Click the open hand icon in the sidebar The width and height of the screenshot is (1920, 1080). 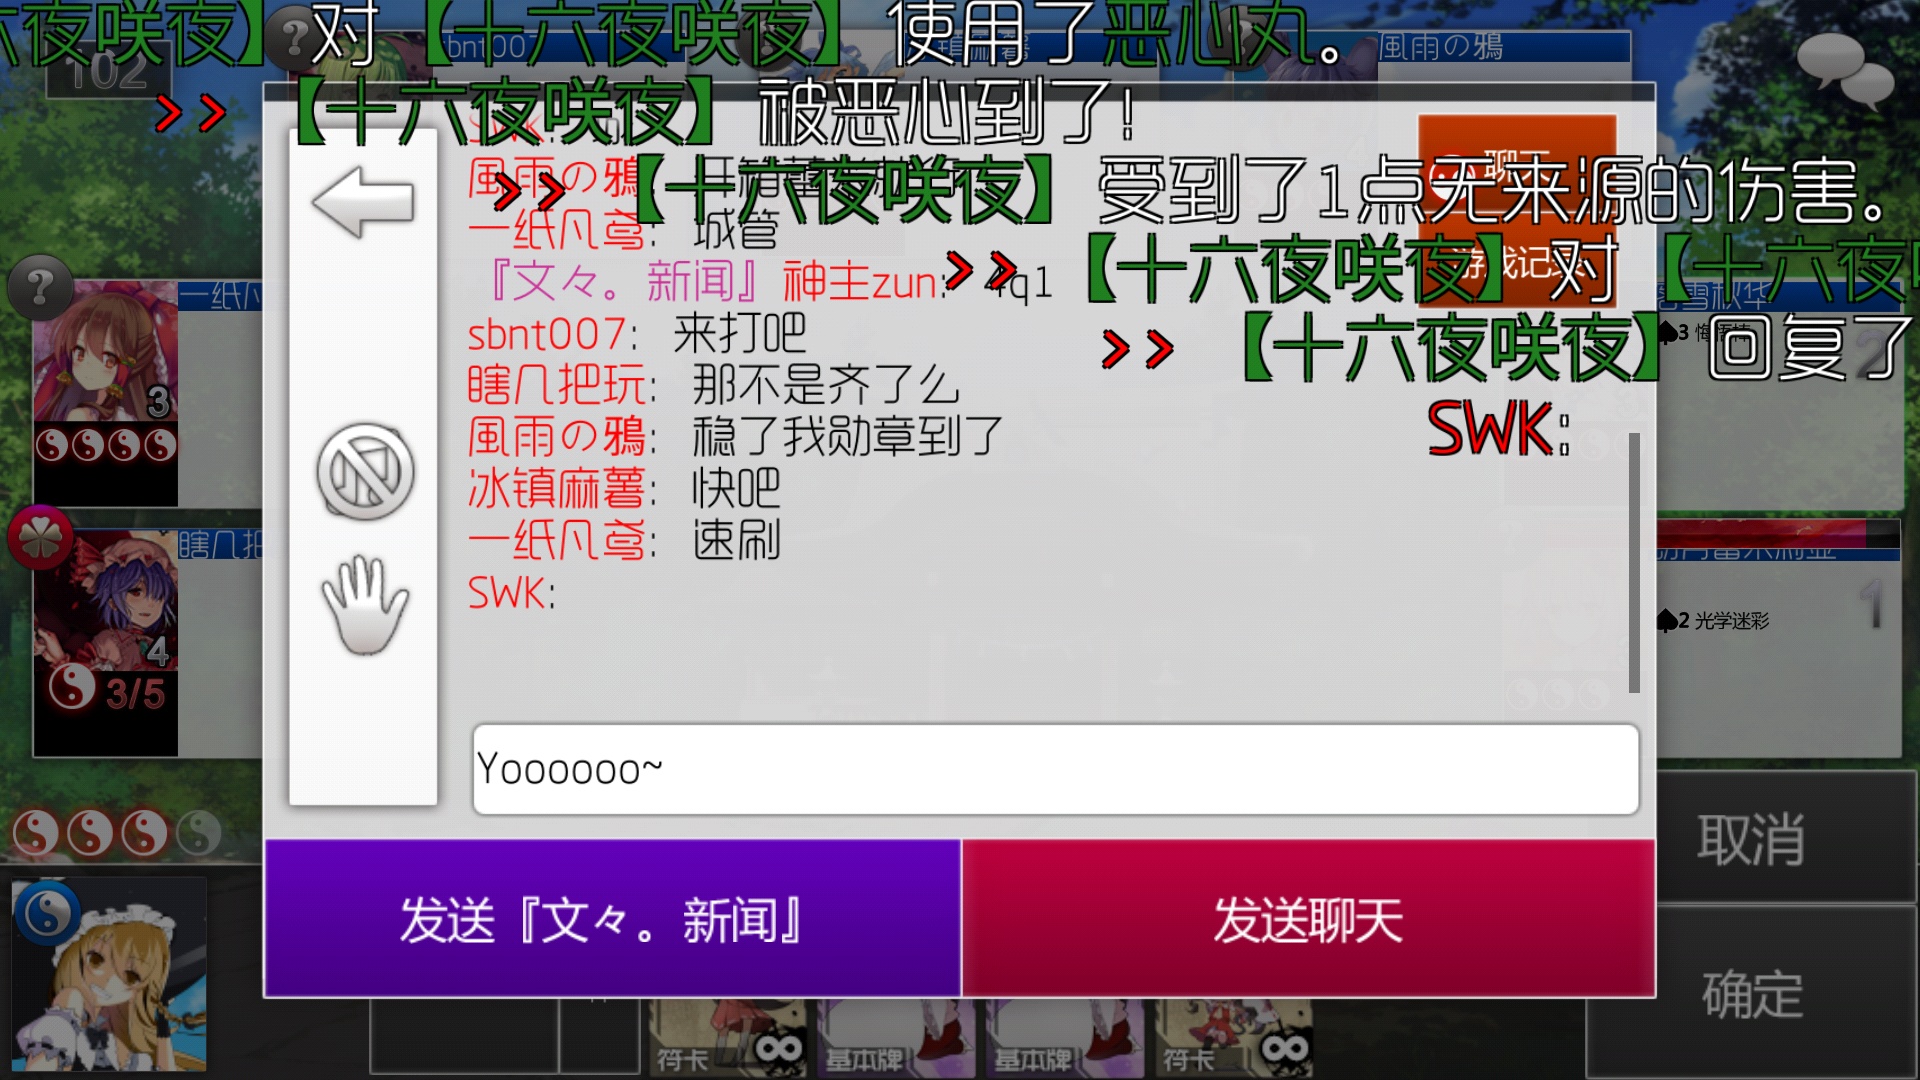point(365,605)
